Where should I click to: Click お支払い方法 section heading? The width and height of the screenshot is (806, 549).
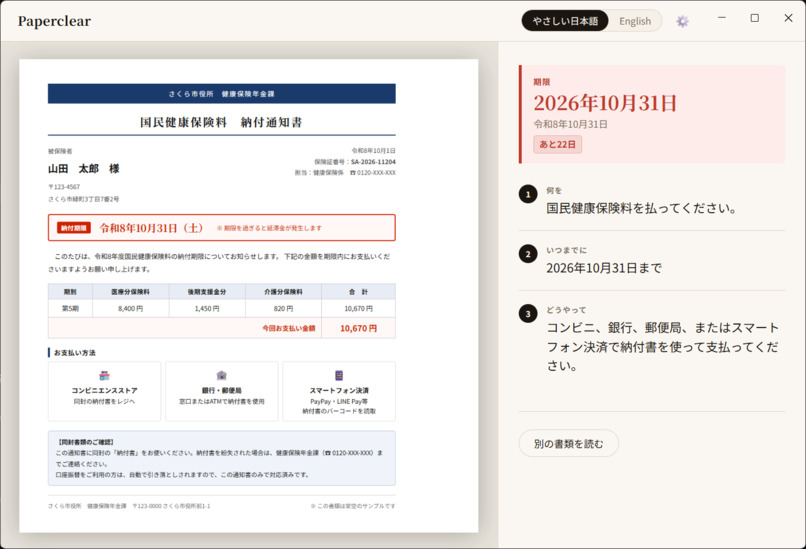(x=75, y=353)
